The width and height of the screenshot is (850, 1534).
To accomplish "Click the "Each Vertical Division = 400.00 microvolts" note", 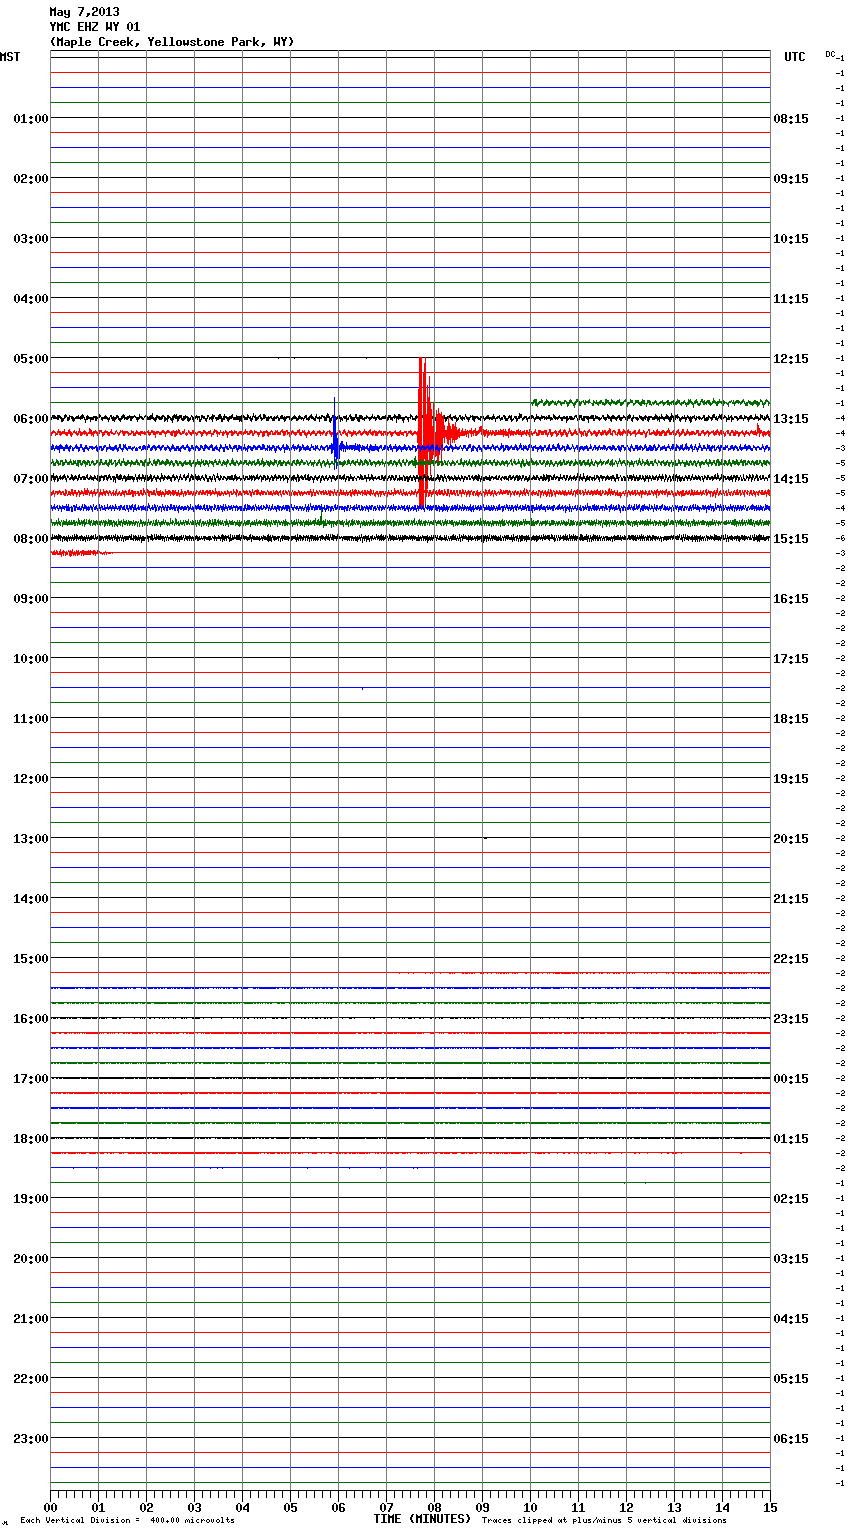I will pyautogui.click(x=127, y=1521).
